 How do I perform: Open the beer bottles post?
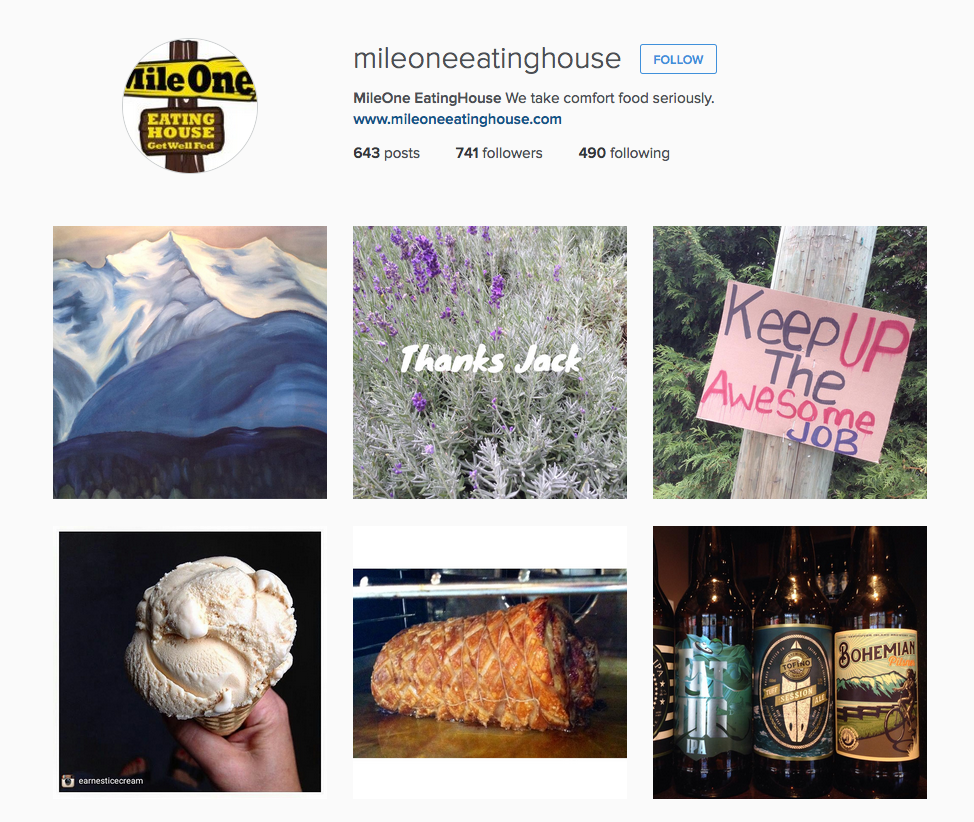click(x=790, y=662)
